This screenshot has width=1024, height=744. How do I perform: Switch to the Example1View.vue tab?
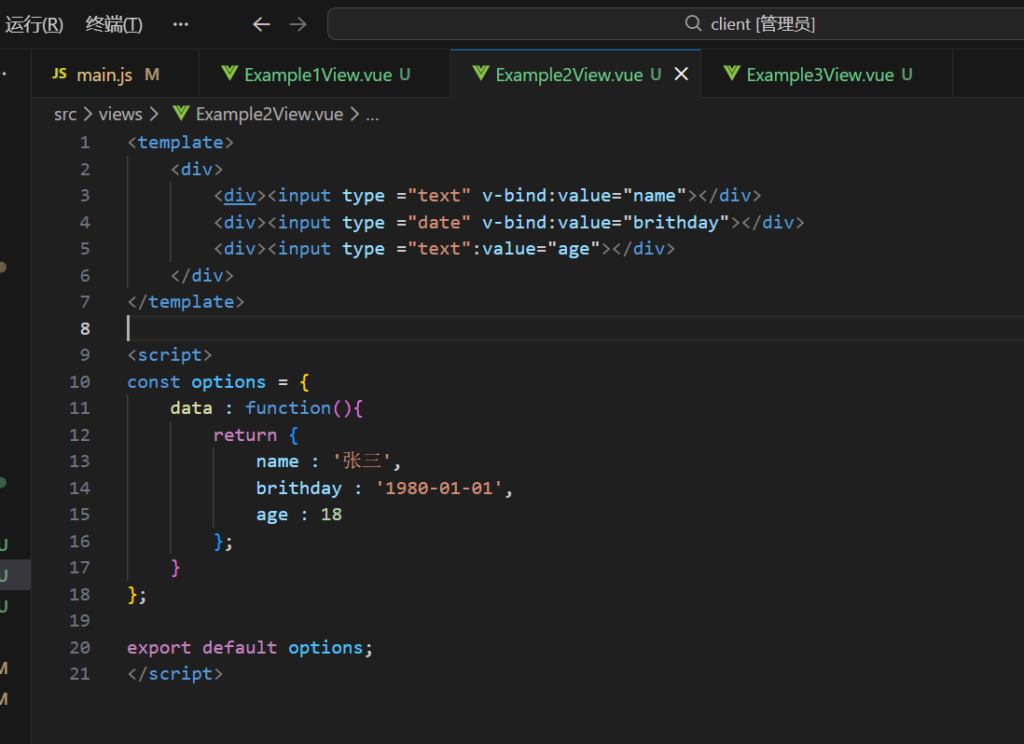(x=317, y=75)
